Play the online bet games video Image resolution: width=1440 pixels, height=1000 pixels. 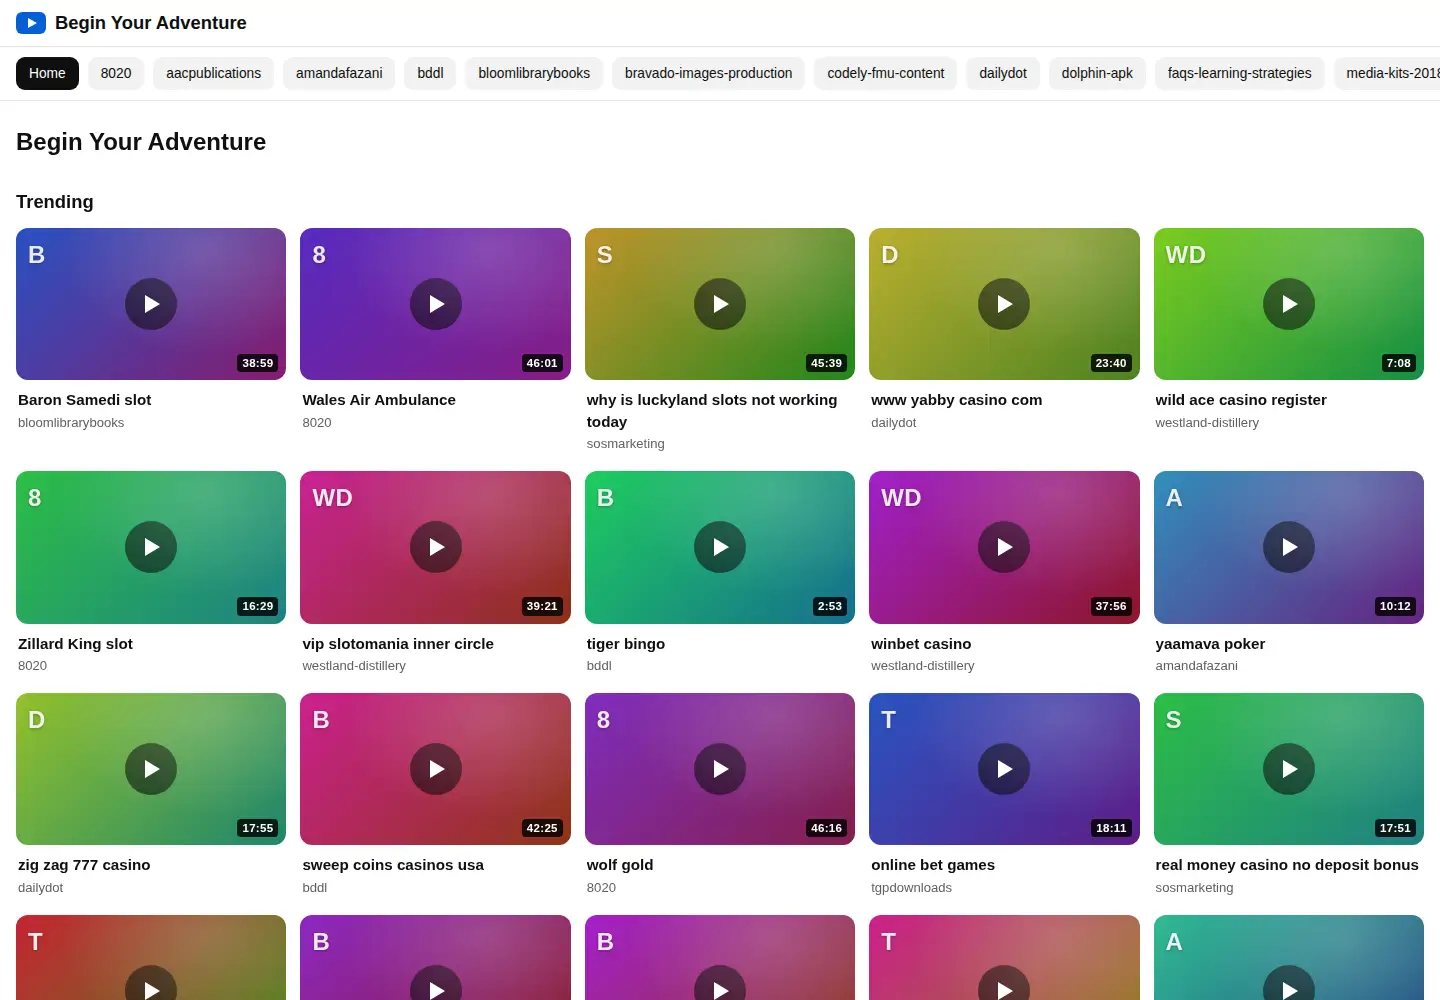point(1004,769)
